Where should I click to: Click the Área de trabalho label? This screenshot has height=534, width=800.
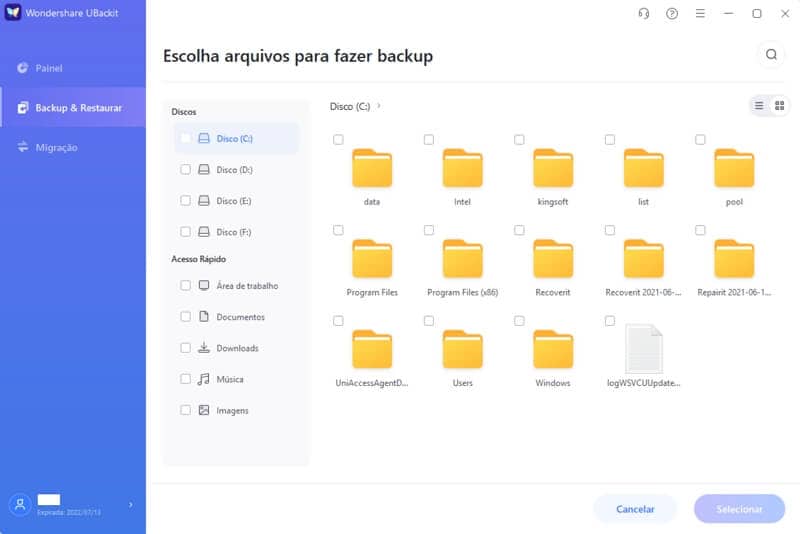247,286
